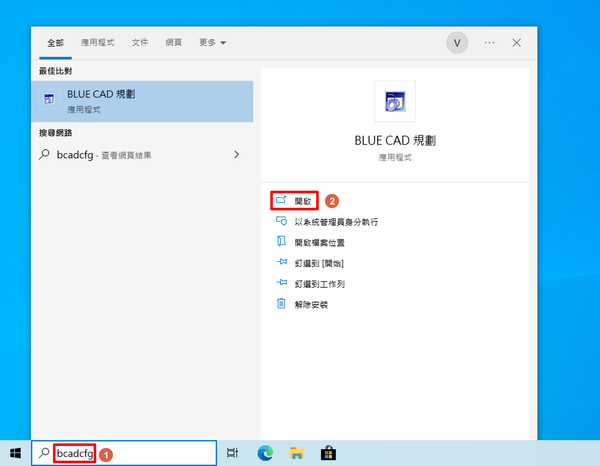Viewport: 600px width, 466px height.
Task: Open Task View on the taskbar
Action: [232, 453]
